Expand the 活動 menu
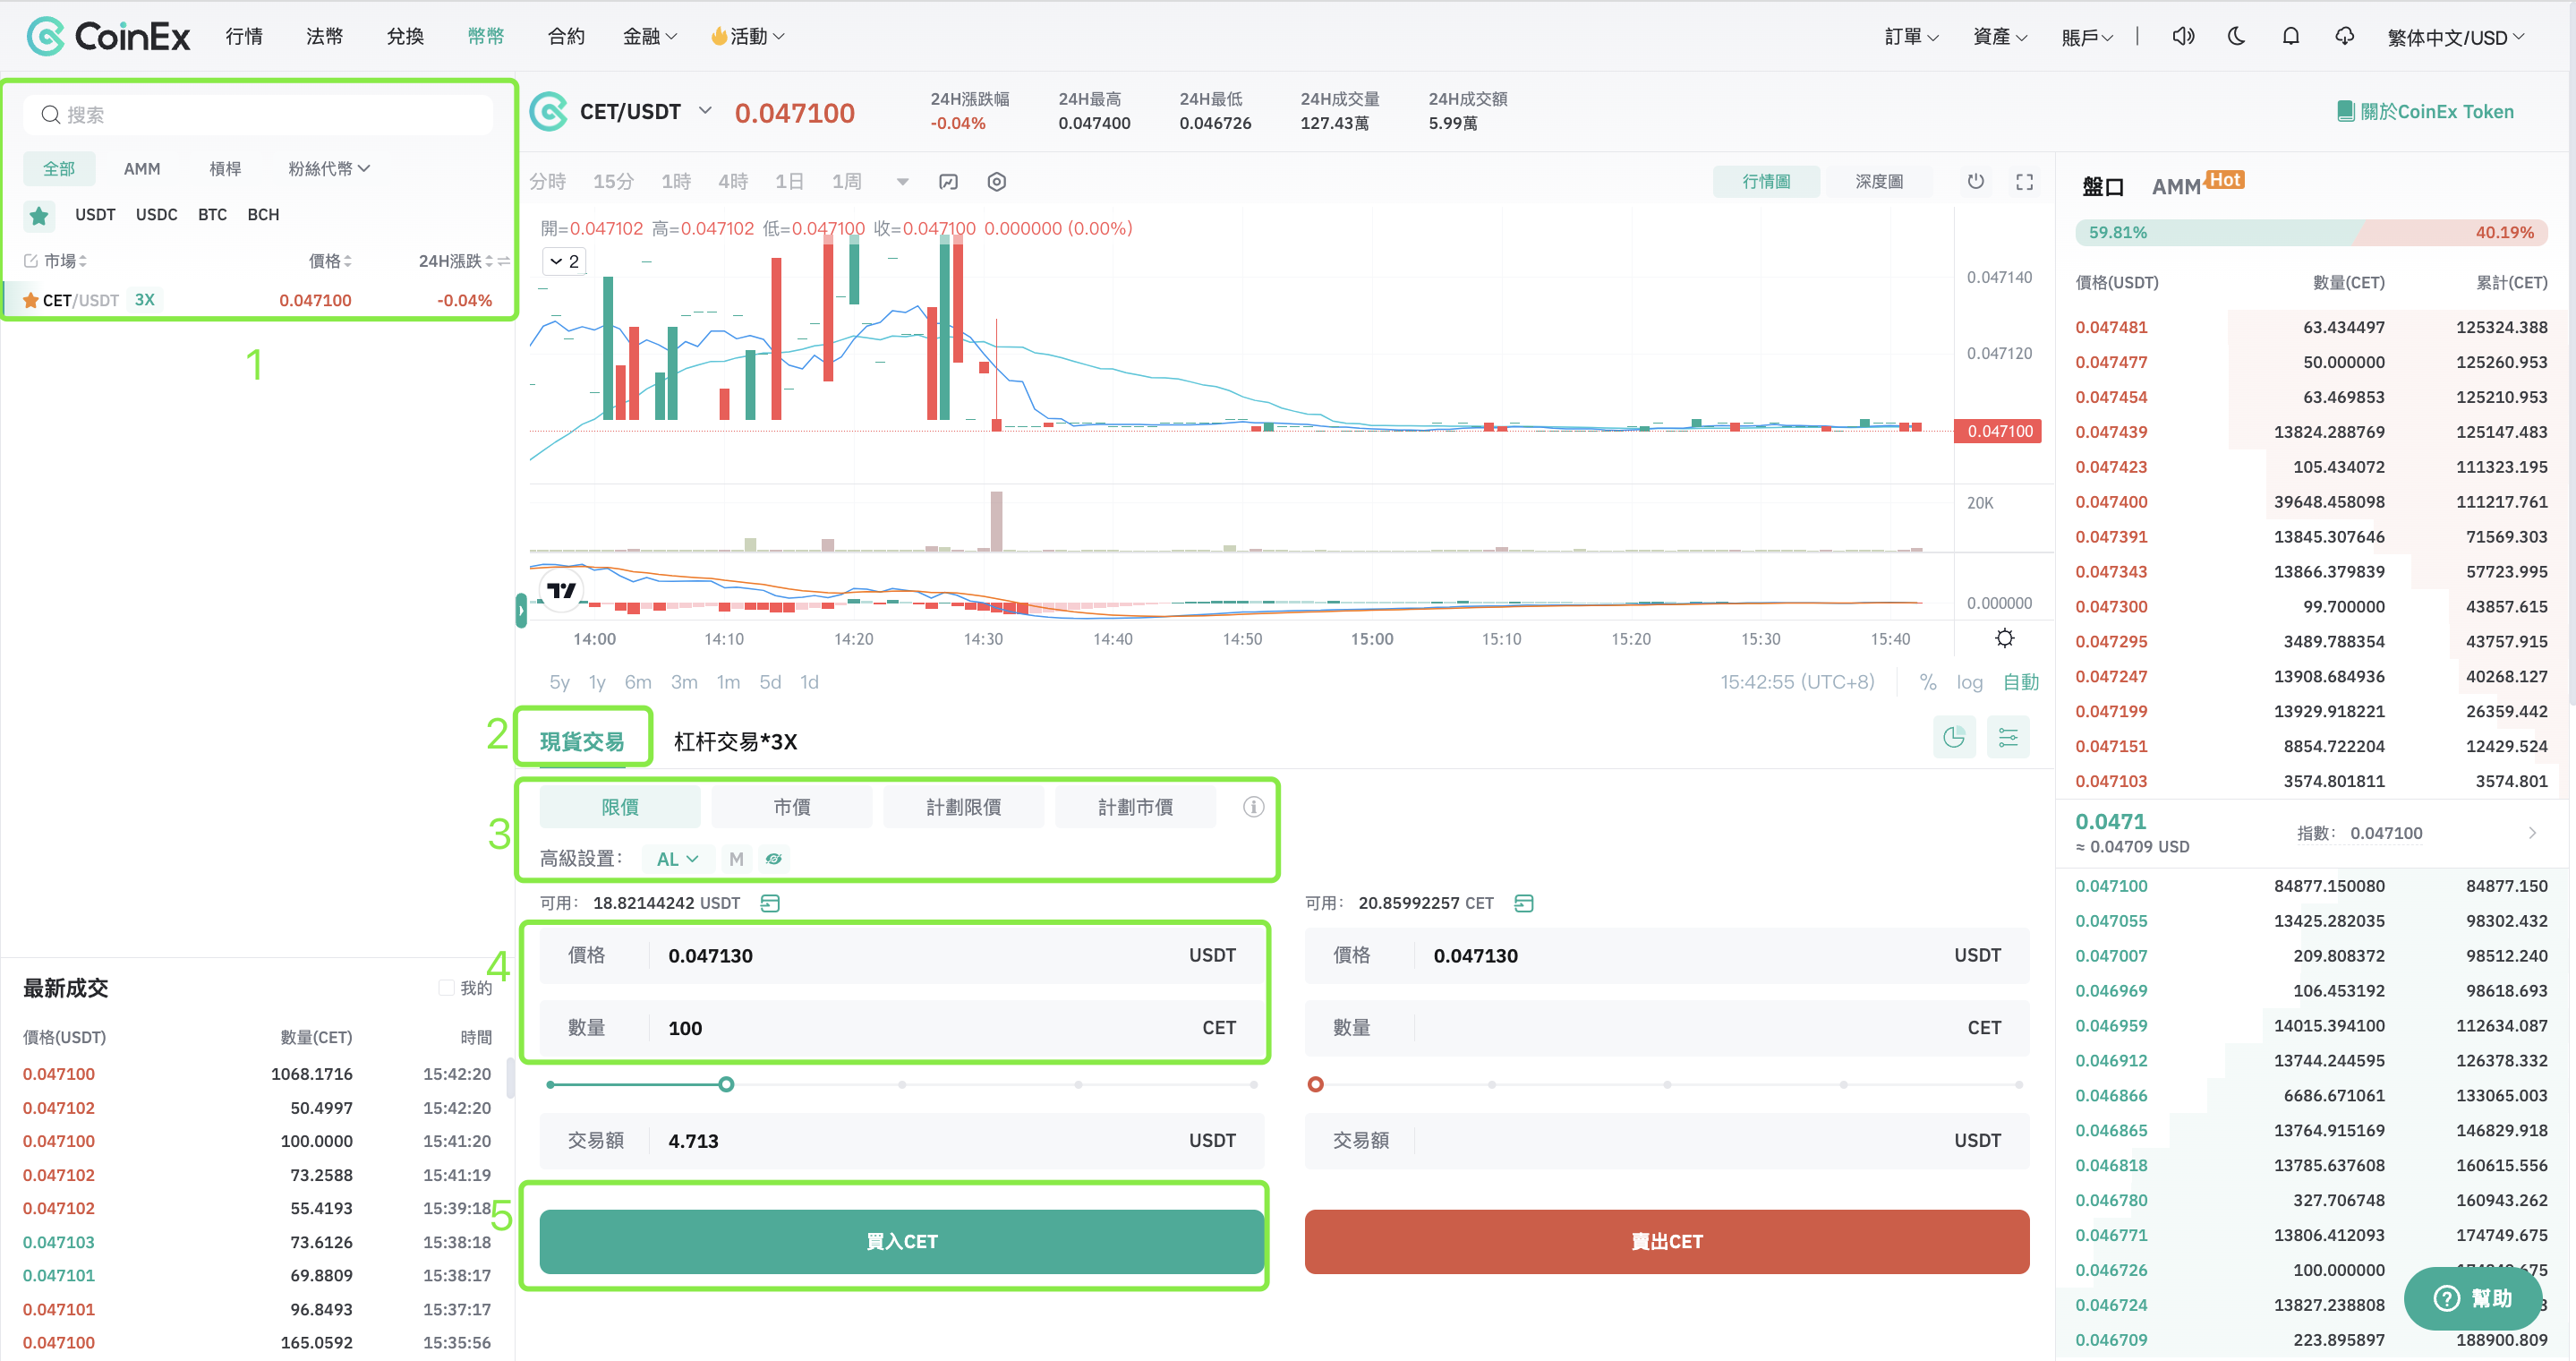Viewport: 2576px width, 1361px height. coord(748,36)
